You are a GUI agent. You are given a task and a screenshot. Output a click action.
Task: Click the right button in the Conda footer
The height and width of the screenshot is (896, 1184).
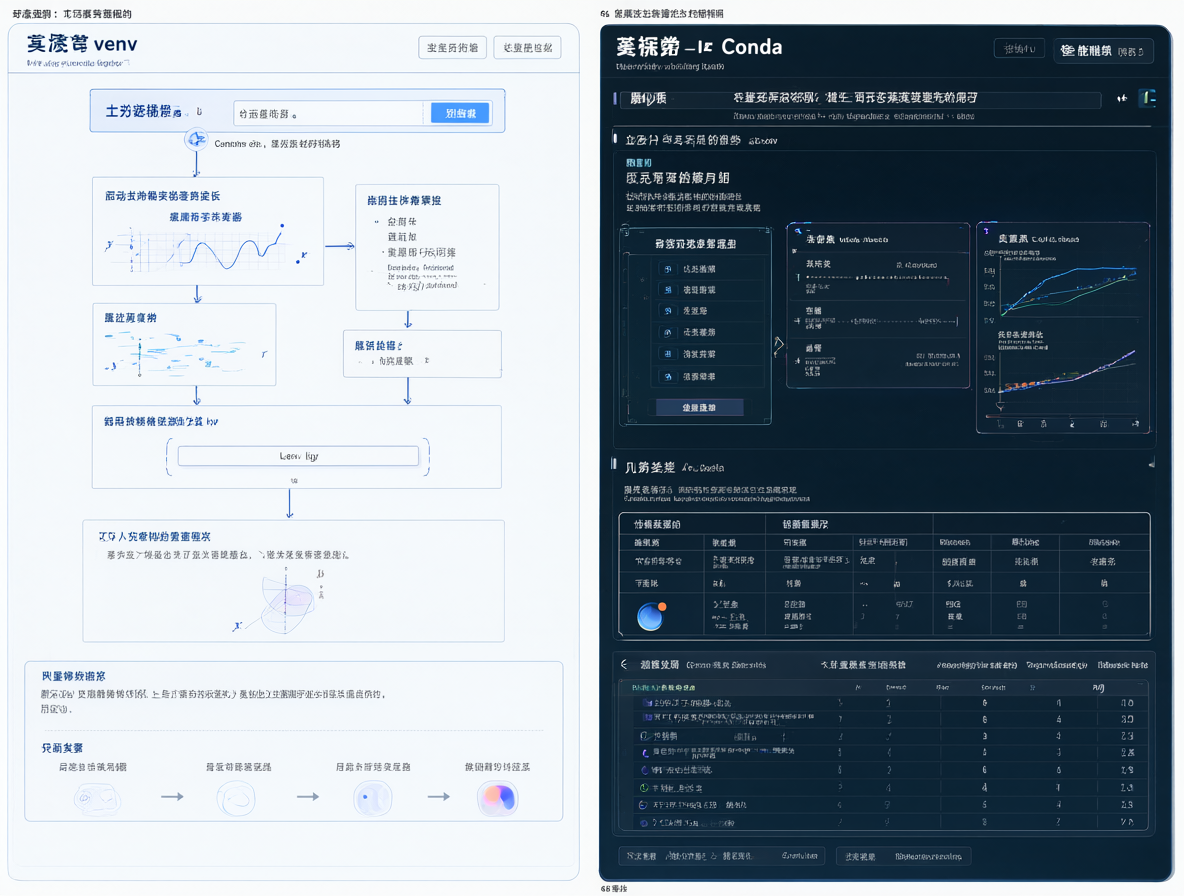tap(903, 856)
